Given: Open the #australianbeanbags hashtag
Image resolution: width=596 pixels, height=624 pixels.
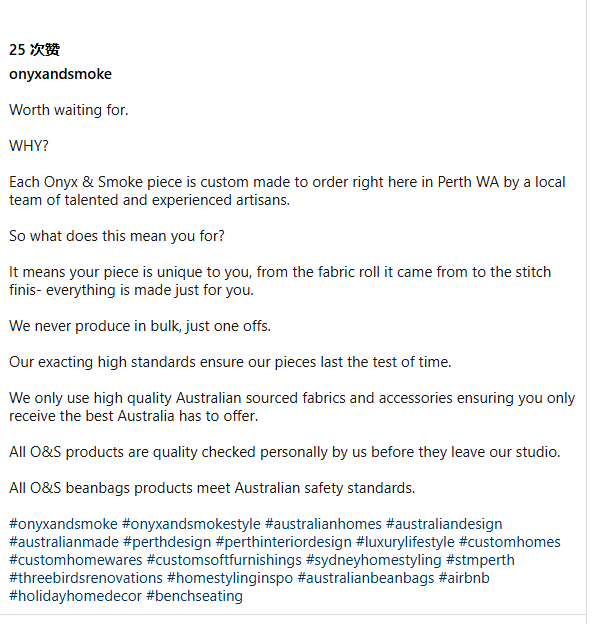Looking at the screenshot, I should click(x=366, y=578).
